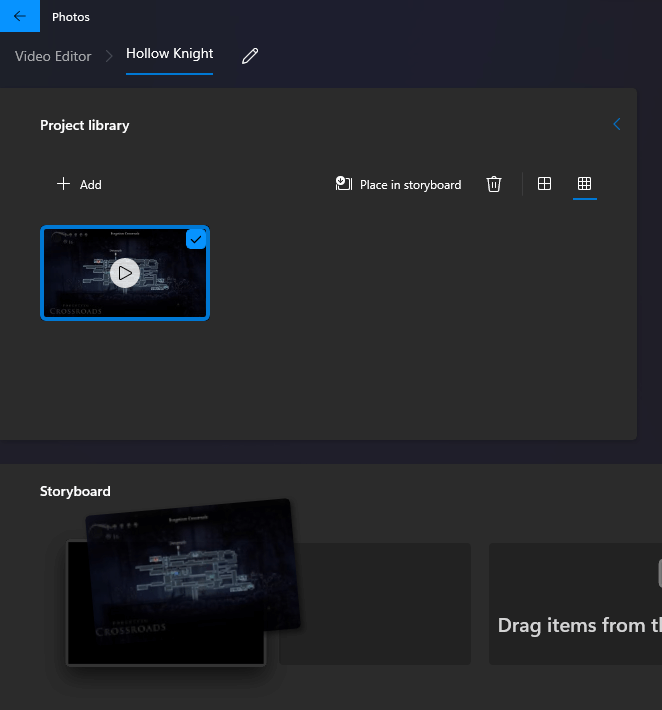Click the Storyboard section heading

(x=75, y=491)
